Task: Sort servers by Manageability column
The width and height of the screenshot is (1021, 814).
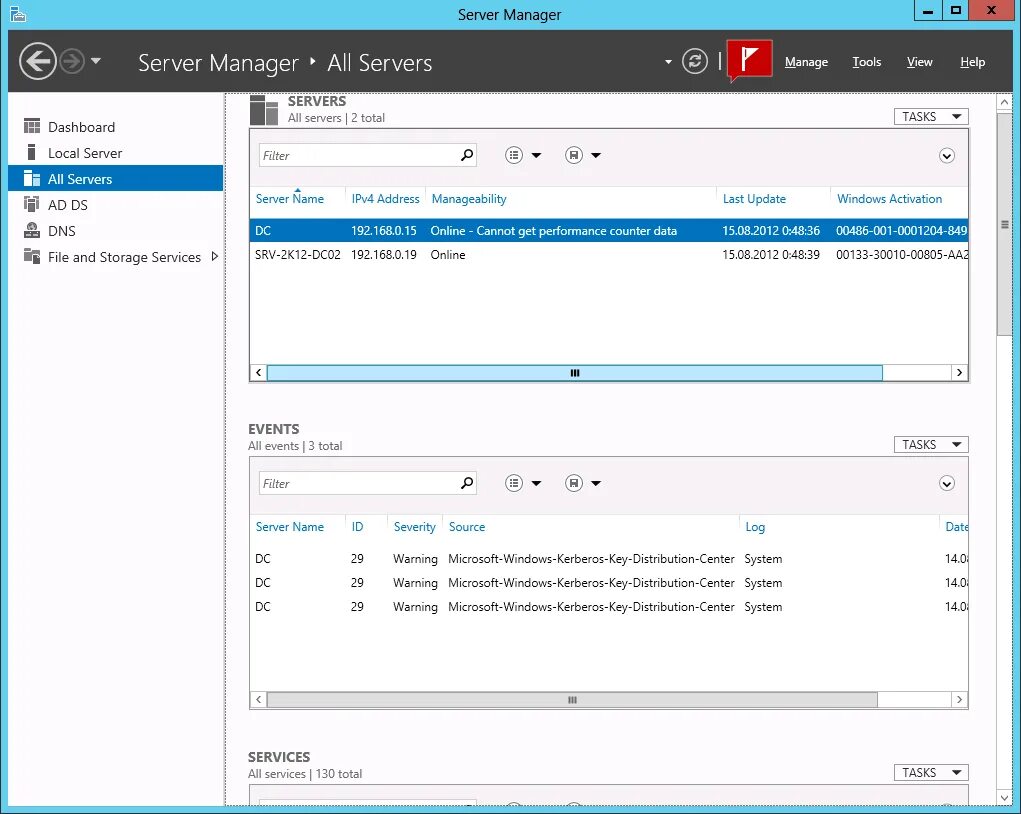Action: coord(469,199)
